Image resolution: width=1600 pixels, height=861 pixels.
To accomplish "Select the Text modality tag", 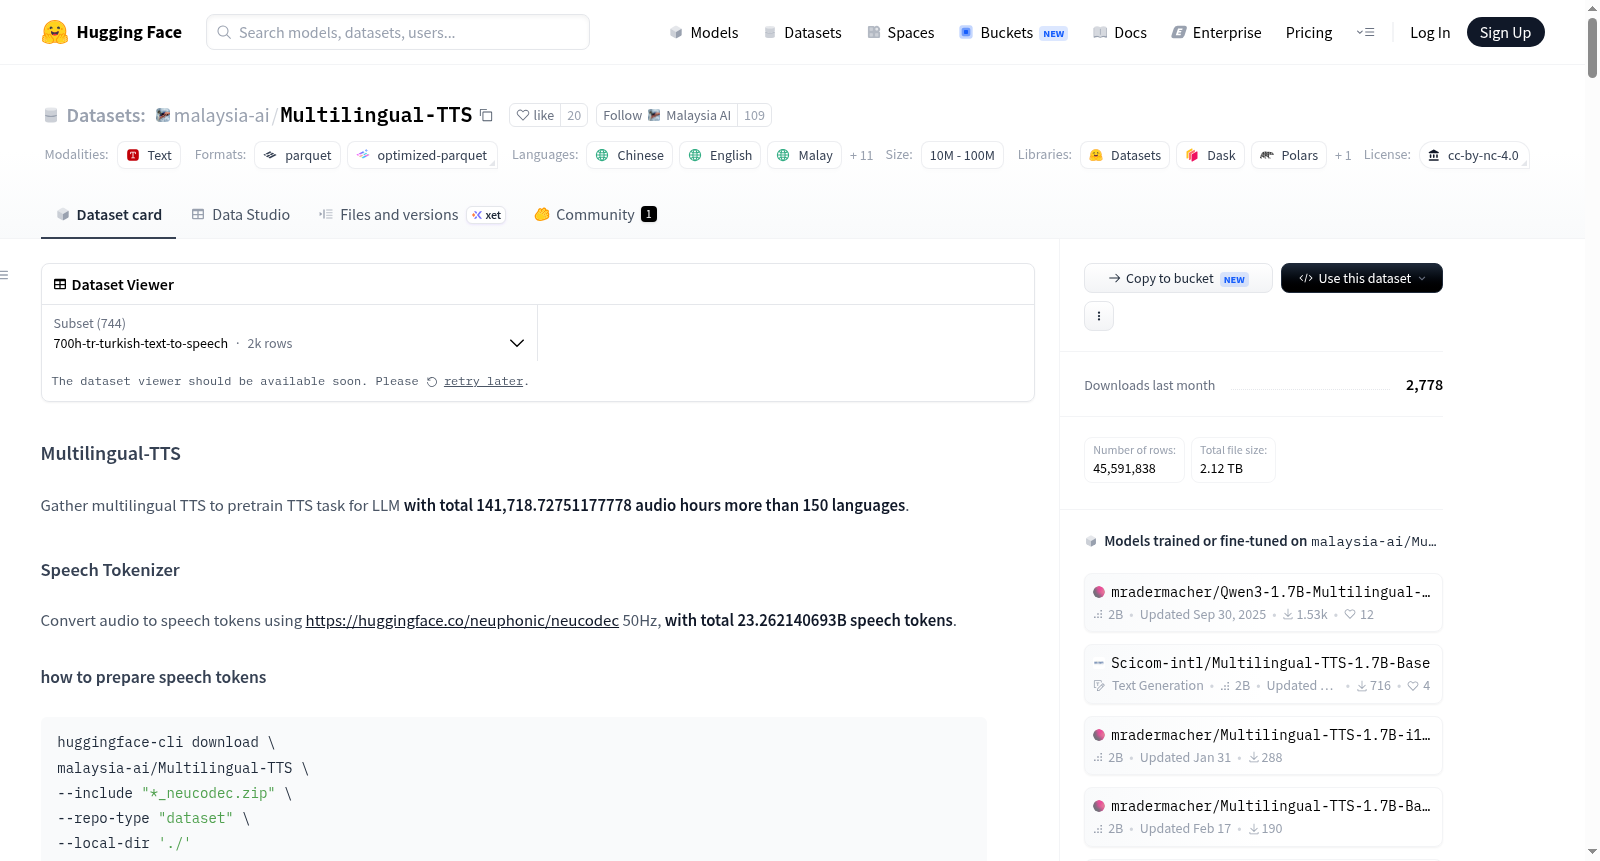I will click(149, 155).
